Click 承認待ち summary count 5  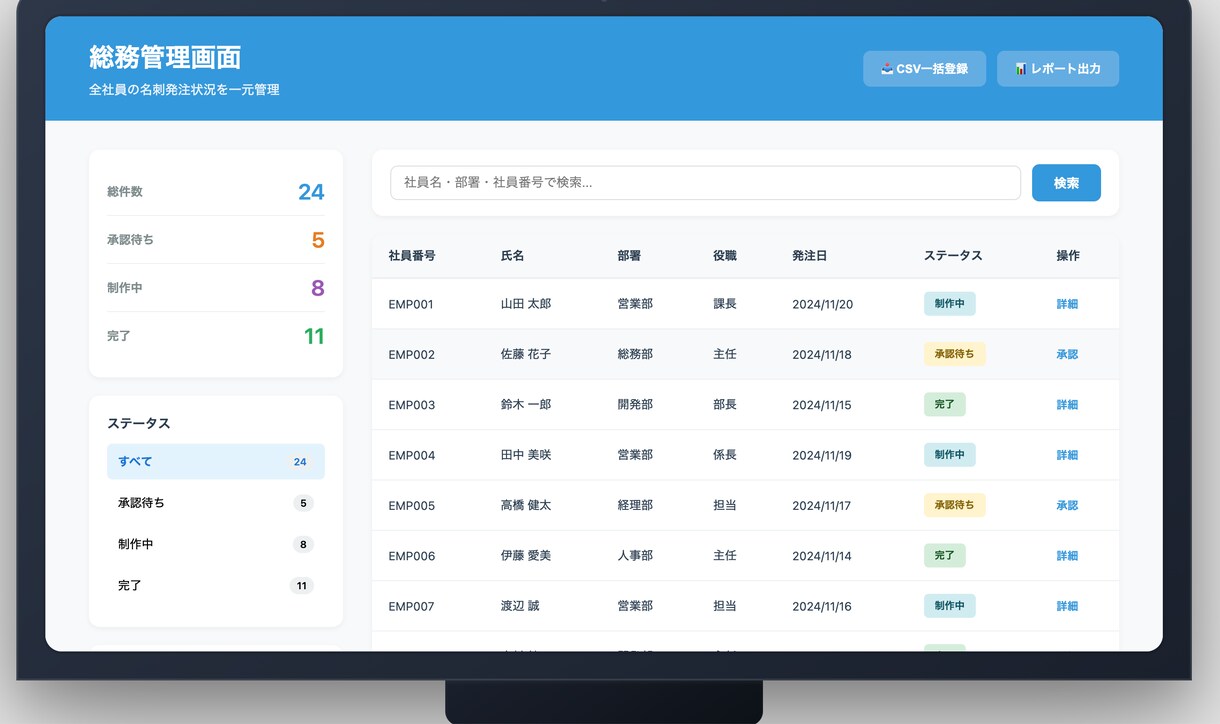coord(318,240)
